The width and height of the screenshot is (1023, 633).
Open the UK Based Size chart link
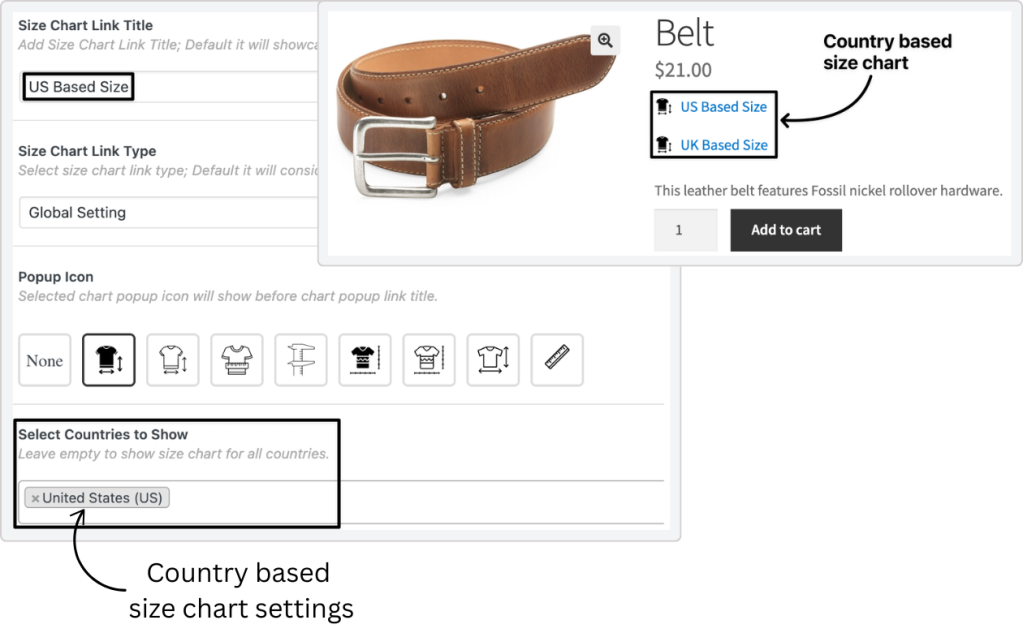(724, 145)
